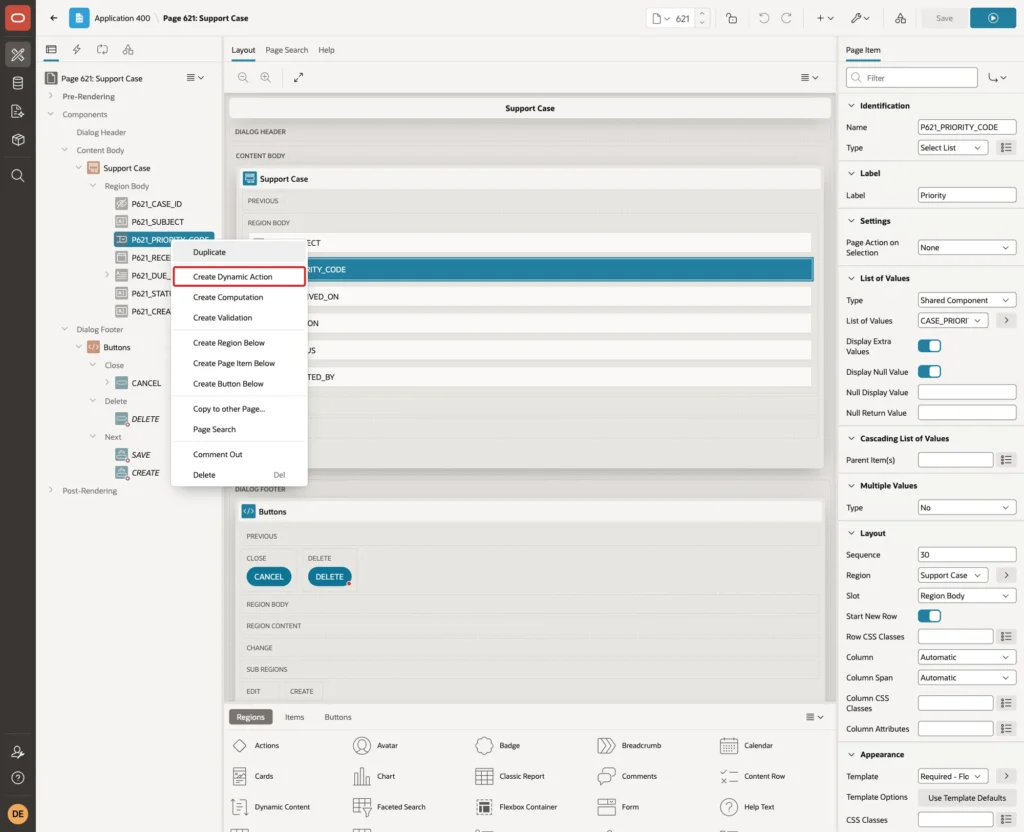The image size is (1024, 832).
Task: Collapse the Identification section
Action: 852,106
